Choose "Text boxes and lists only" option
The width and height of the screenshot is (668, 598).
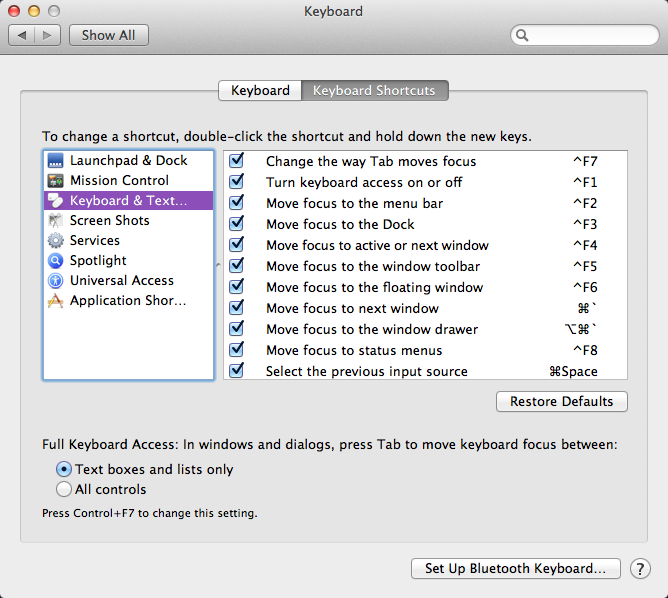[64, 469]
